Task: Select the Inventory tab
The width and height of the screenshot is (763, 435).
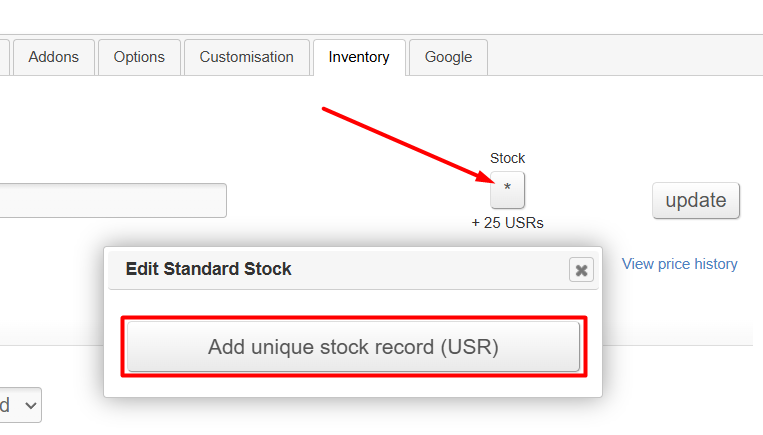Action: 359,57
